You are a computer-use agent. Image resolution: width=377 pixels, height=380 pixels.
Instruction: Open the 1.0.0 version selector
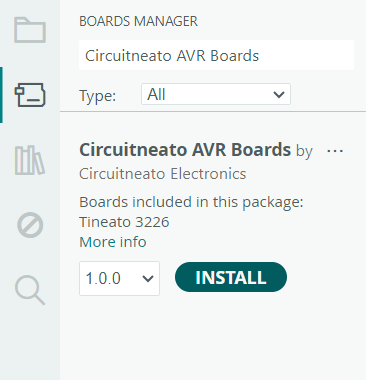pyautogui.click(x=119, y=278)
